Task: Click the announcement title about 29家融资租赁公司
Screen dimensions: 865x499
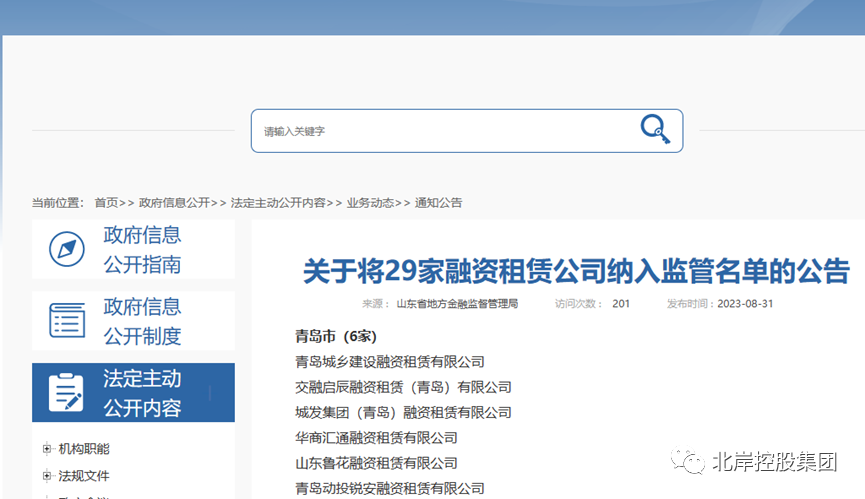Action: click(x=576, y=271)
